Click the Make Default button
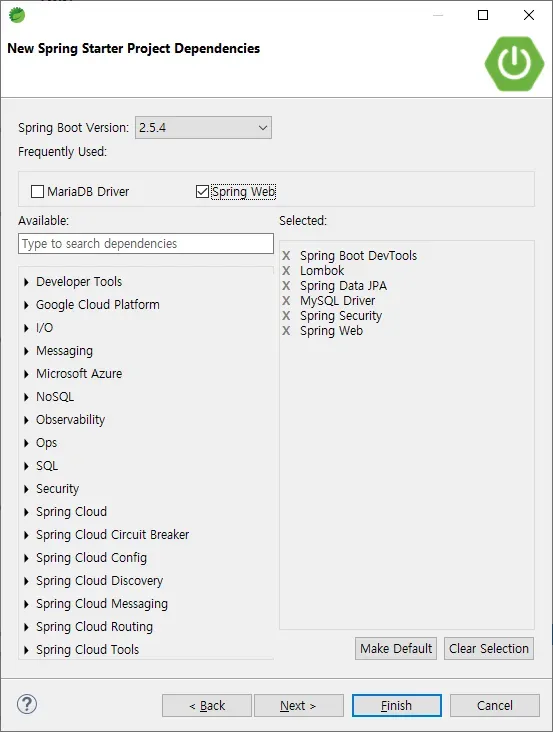Viewport: 553px width, 732px height. (x=396, y=648)
